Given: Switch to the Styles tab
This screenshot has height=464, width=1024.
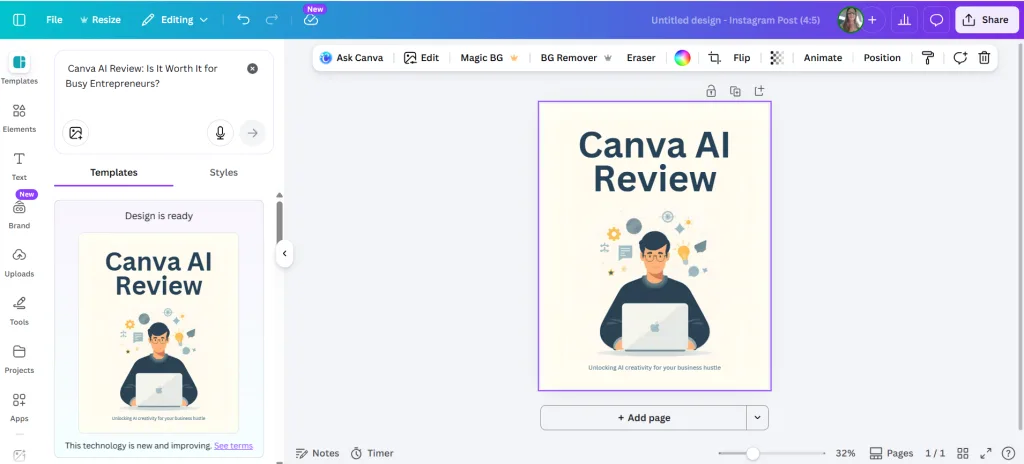Looking at the screenshot, I should click(223, 173).
